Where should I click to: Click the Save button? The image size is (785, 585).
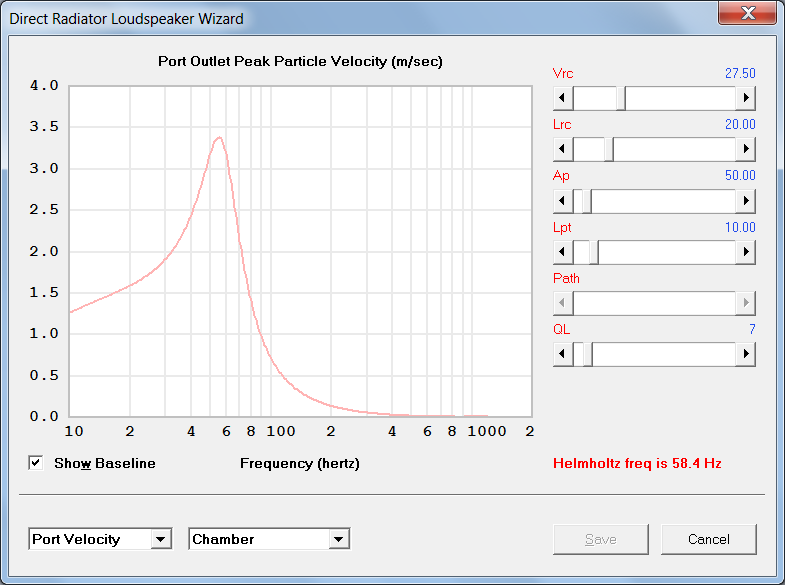(x=601, y=539)
